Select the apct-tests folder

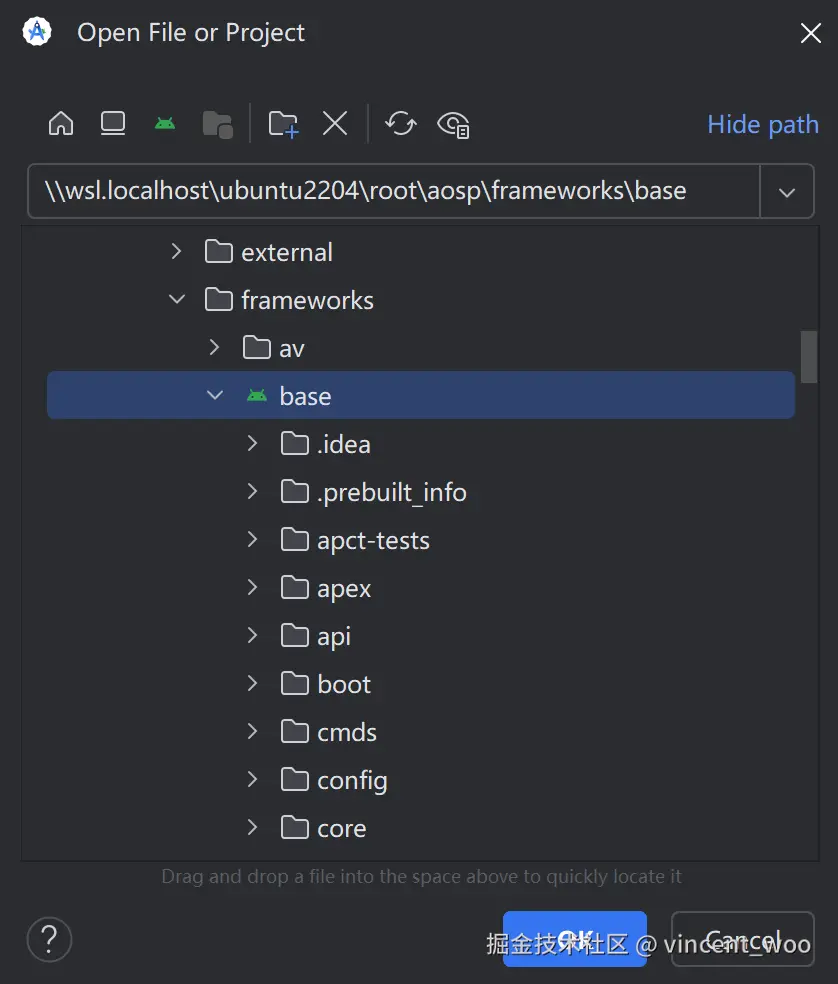pos(372,540)
